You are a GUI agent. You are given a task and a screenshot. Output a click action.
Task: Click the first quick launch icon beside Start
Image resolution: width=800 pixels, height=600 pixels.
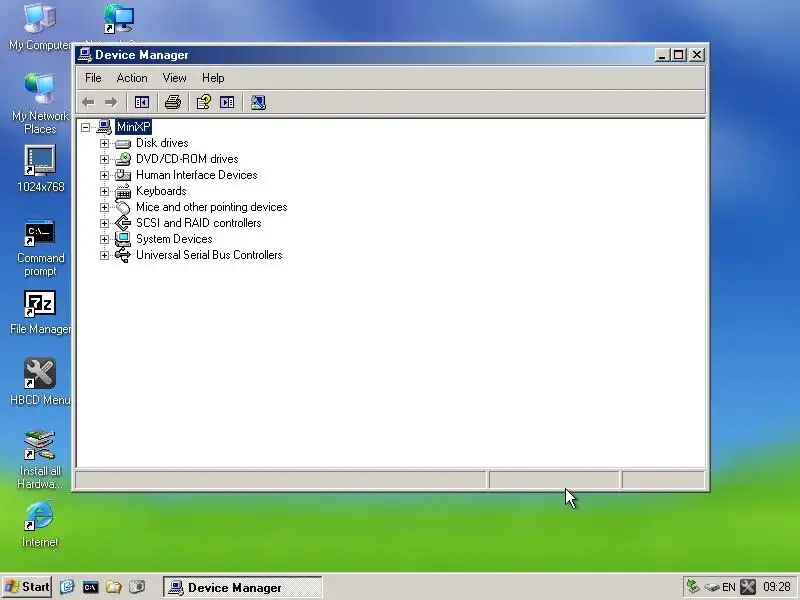pos(67,587)
